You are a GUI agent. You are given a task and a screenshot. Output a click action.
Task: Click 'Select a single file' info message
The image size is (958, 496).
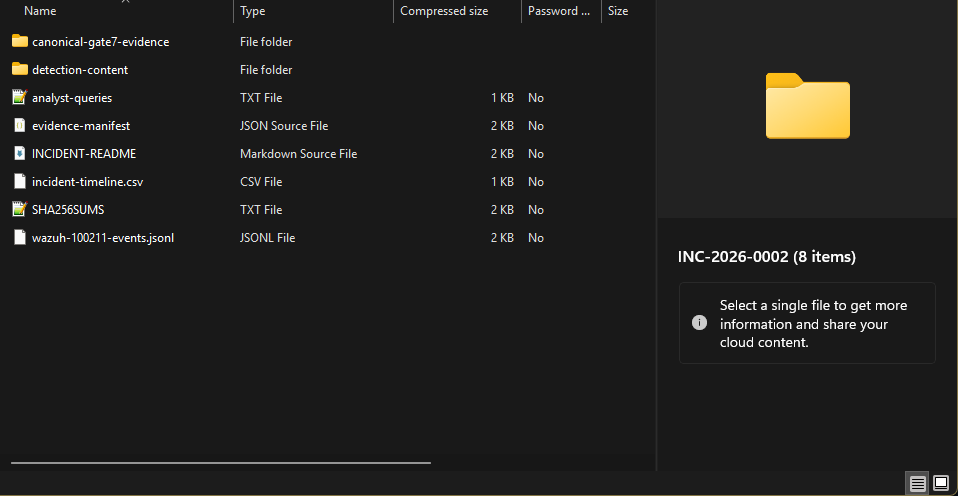coord(813,324)
